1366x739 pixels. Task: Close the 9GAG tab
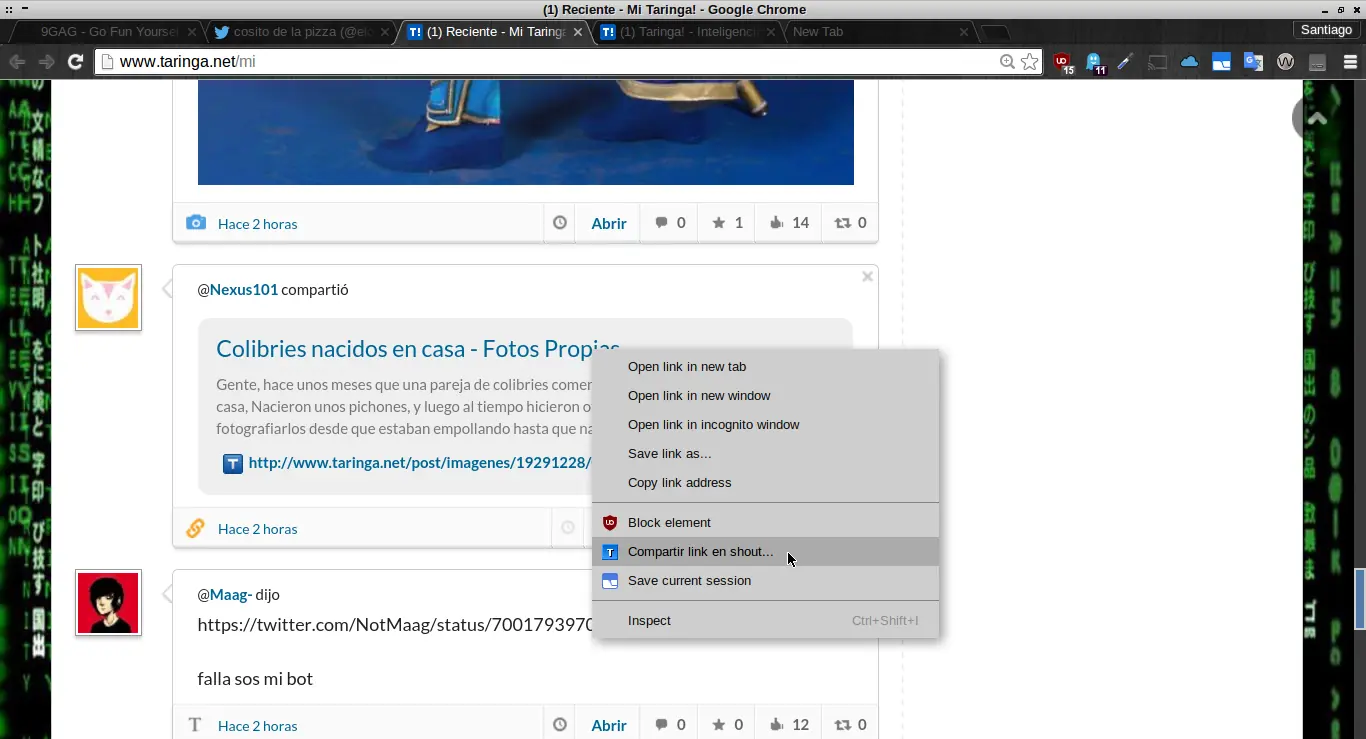tap(191, 32)
